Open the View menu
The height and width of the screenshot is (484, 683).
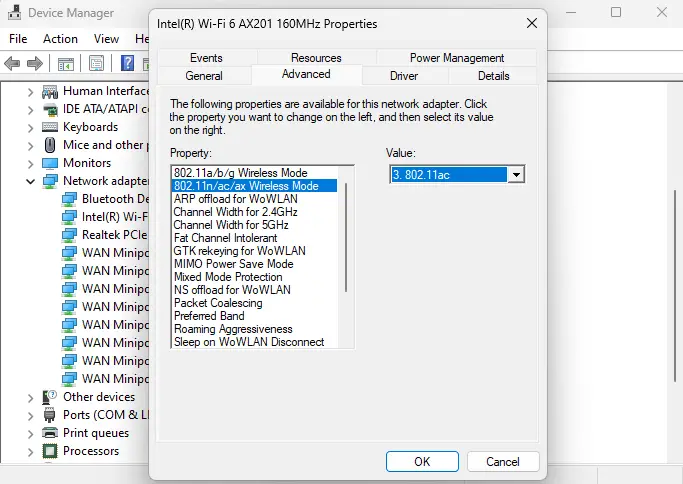pos(106,39)
